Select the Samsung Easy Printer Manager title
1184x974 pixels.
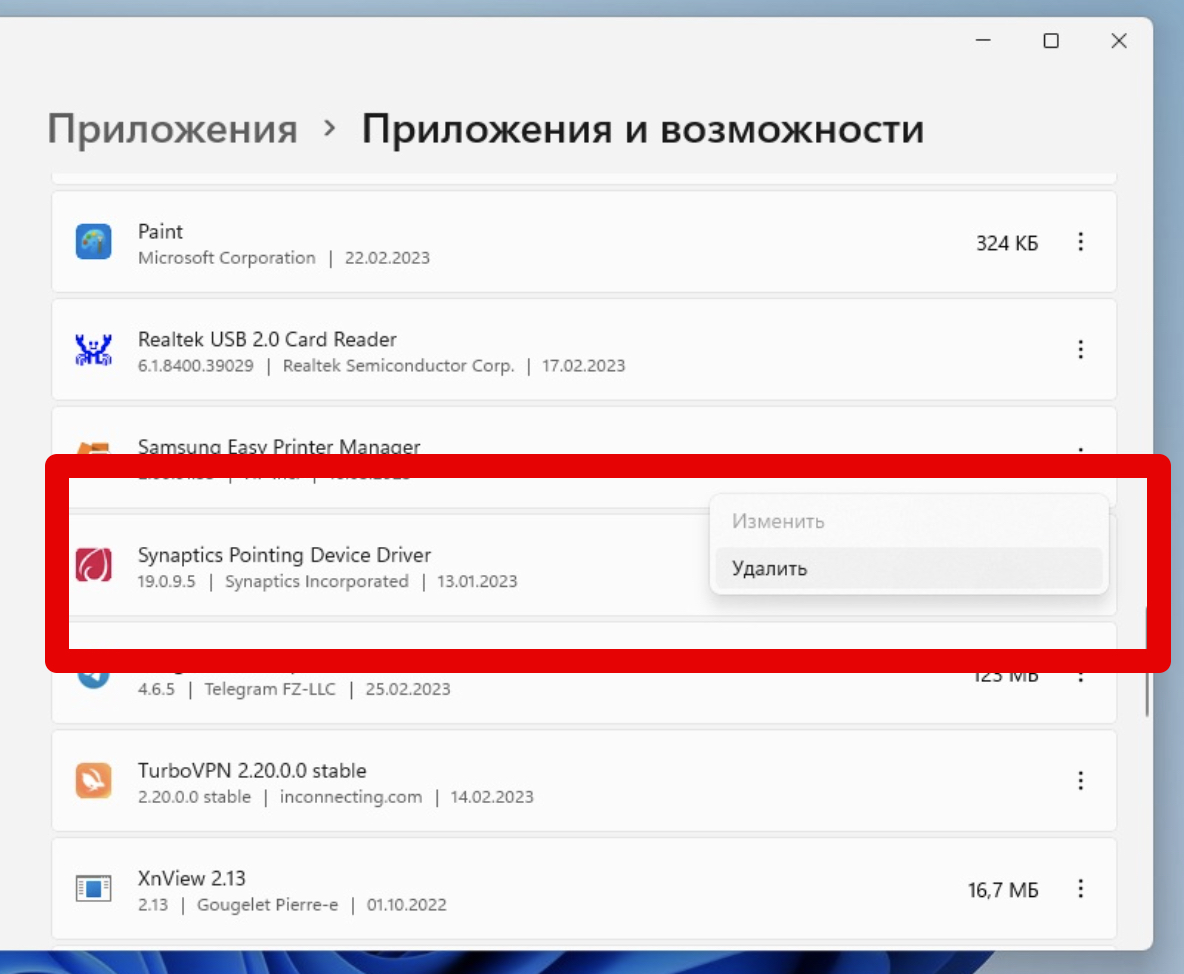[x=279, y=446]
